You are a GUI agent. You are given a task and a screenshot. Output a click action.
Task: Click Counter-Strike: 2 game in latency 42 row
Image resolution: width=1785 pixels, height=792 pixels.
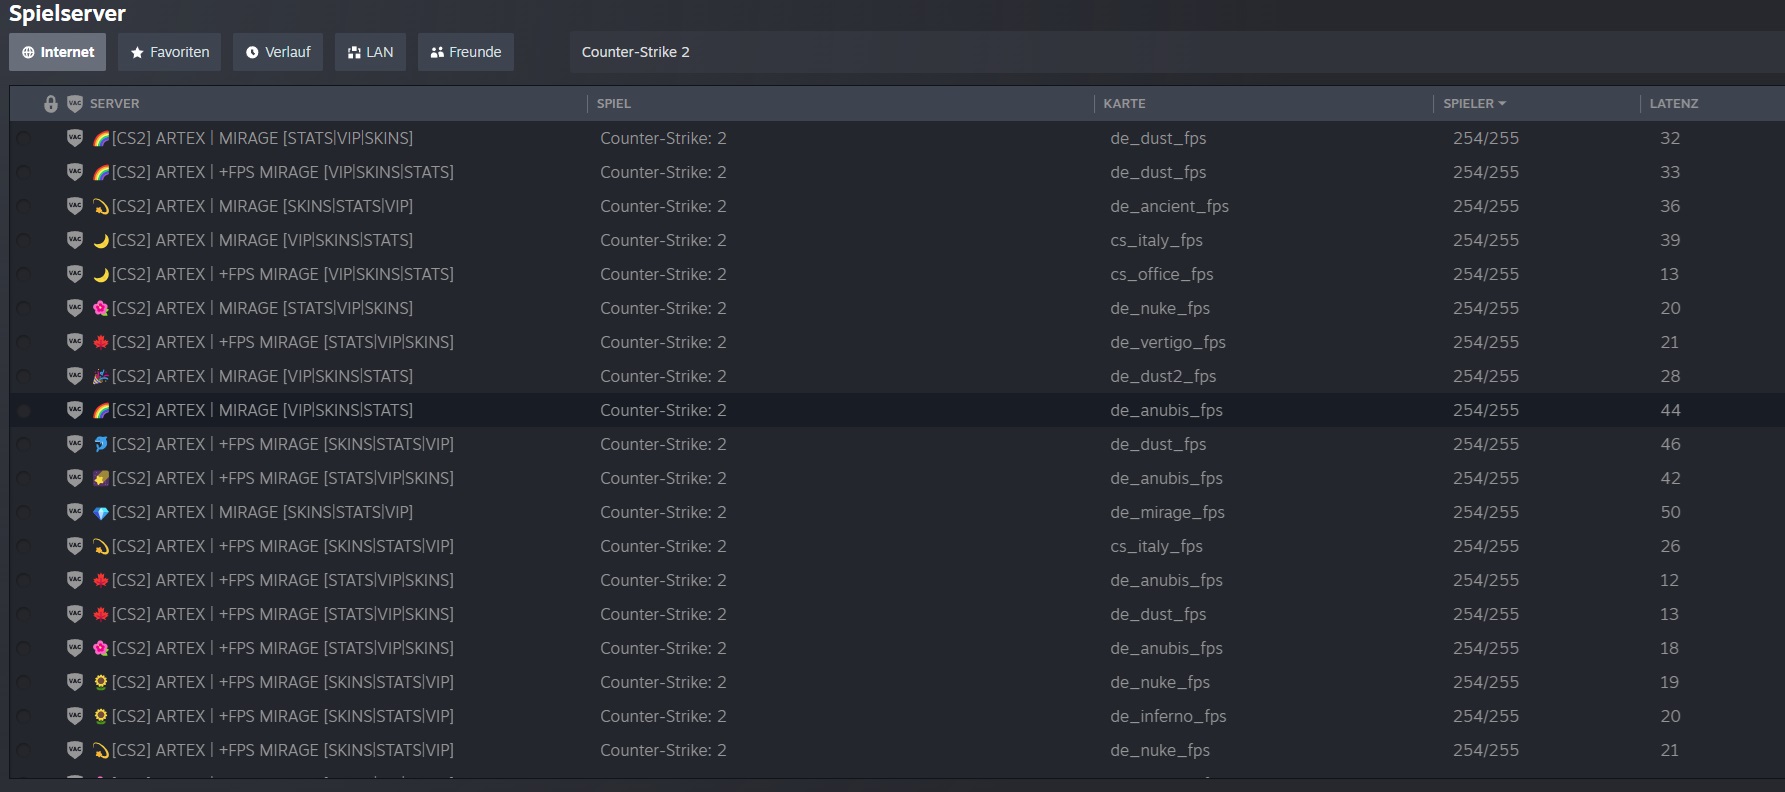pos(663,478)
